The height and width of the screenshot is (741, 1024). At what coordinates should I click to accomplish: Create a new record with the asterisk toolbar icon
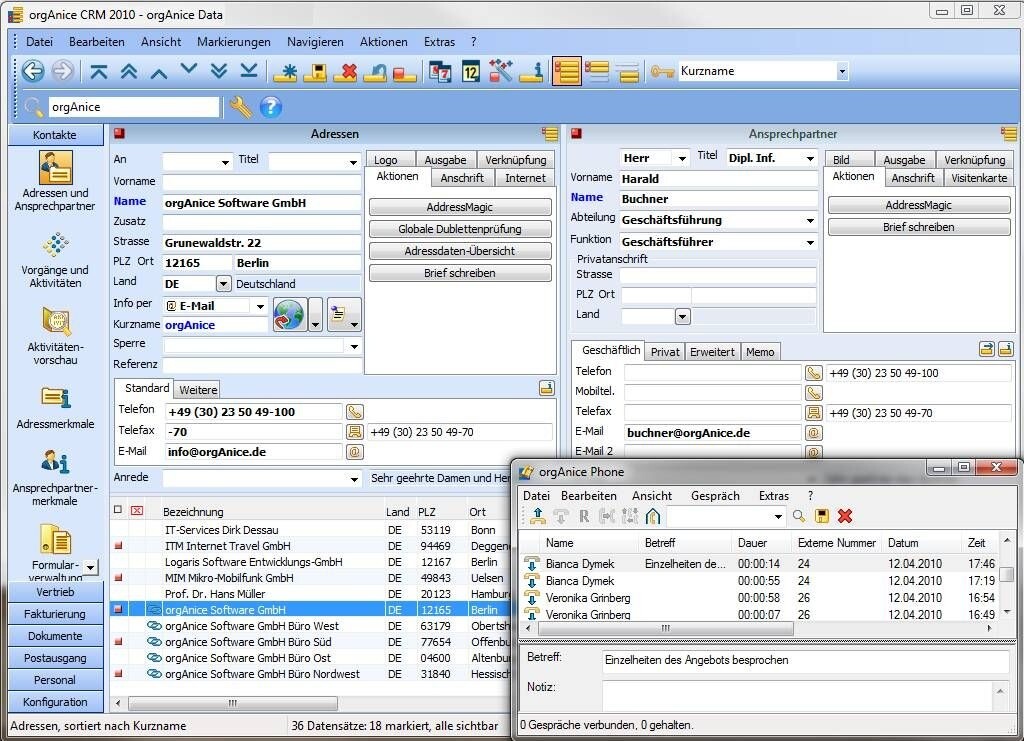point(288,71)
